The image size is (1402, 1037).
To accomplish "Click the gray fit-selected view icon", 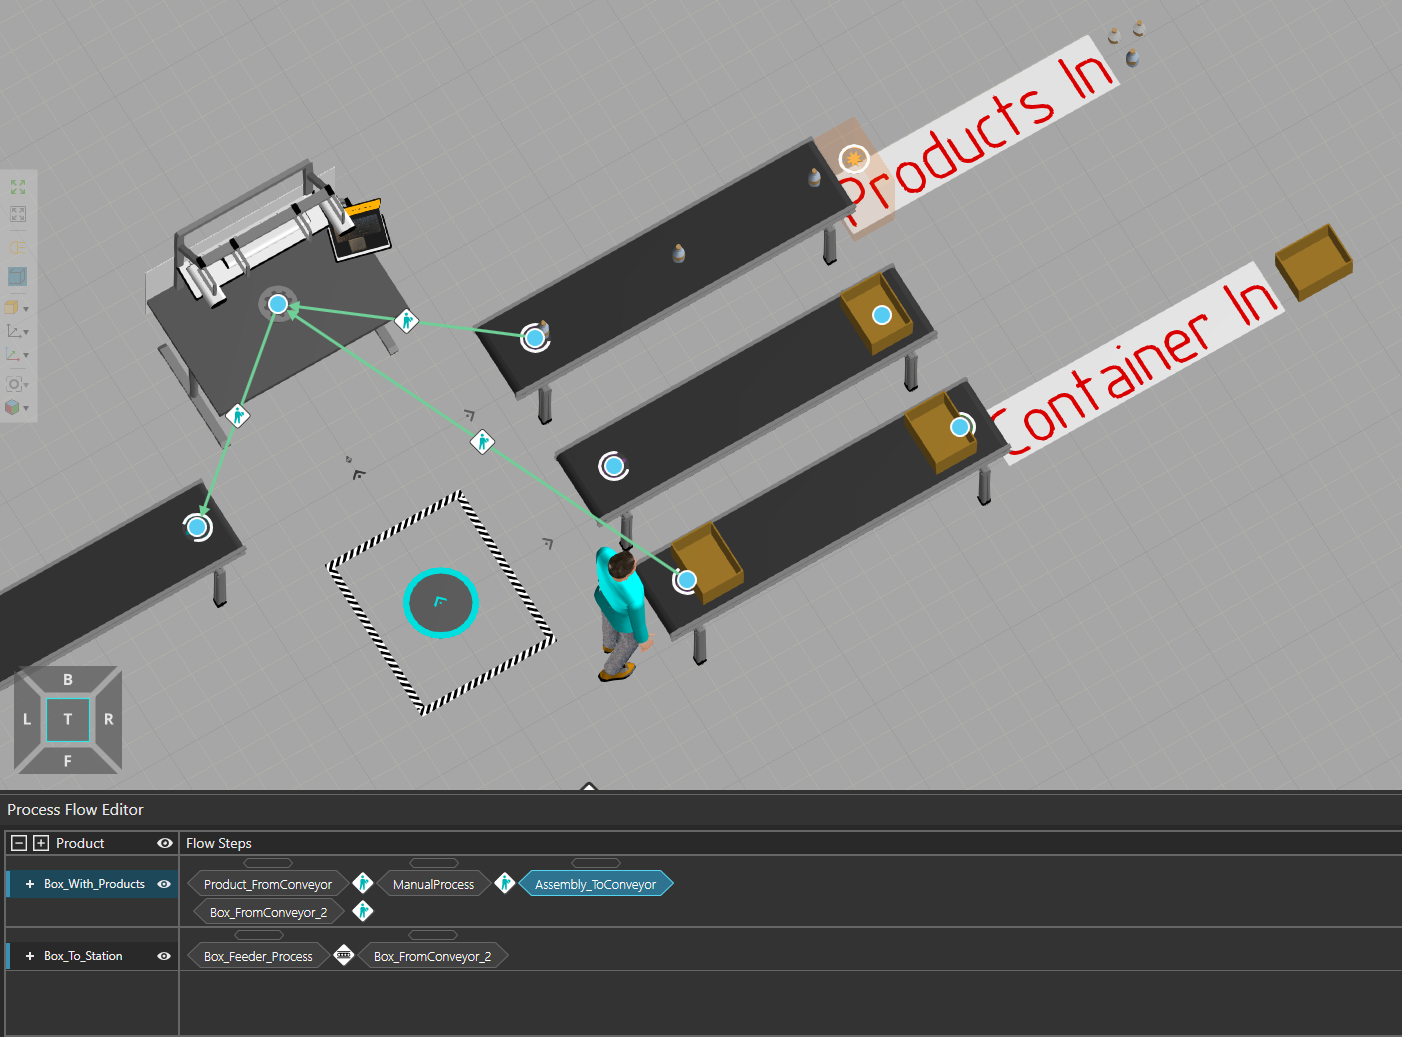I will [x=18, y=215].
